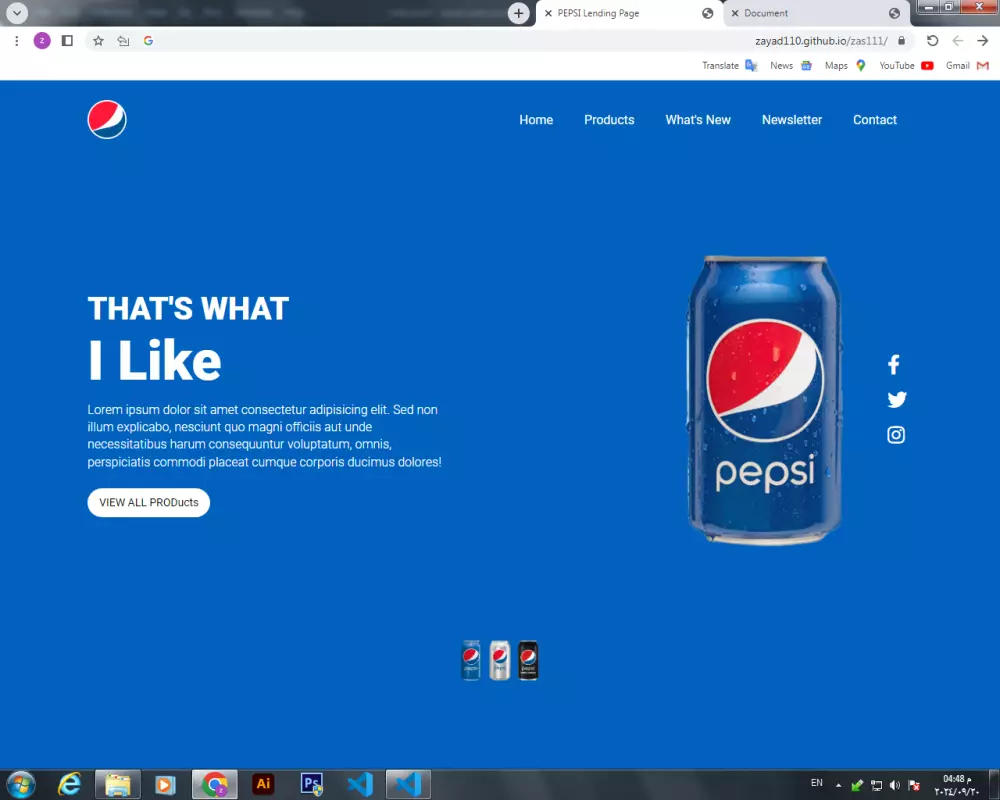The width and height of the screenshot is (1000, 800).
Task: Click the large Pepsi can image
Action: 764,401
